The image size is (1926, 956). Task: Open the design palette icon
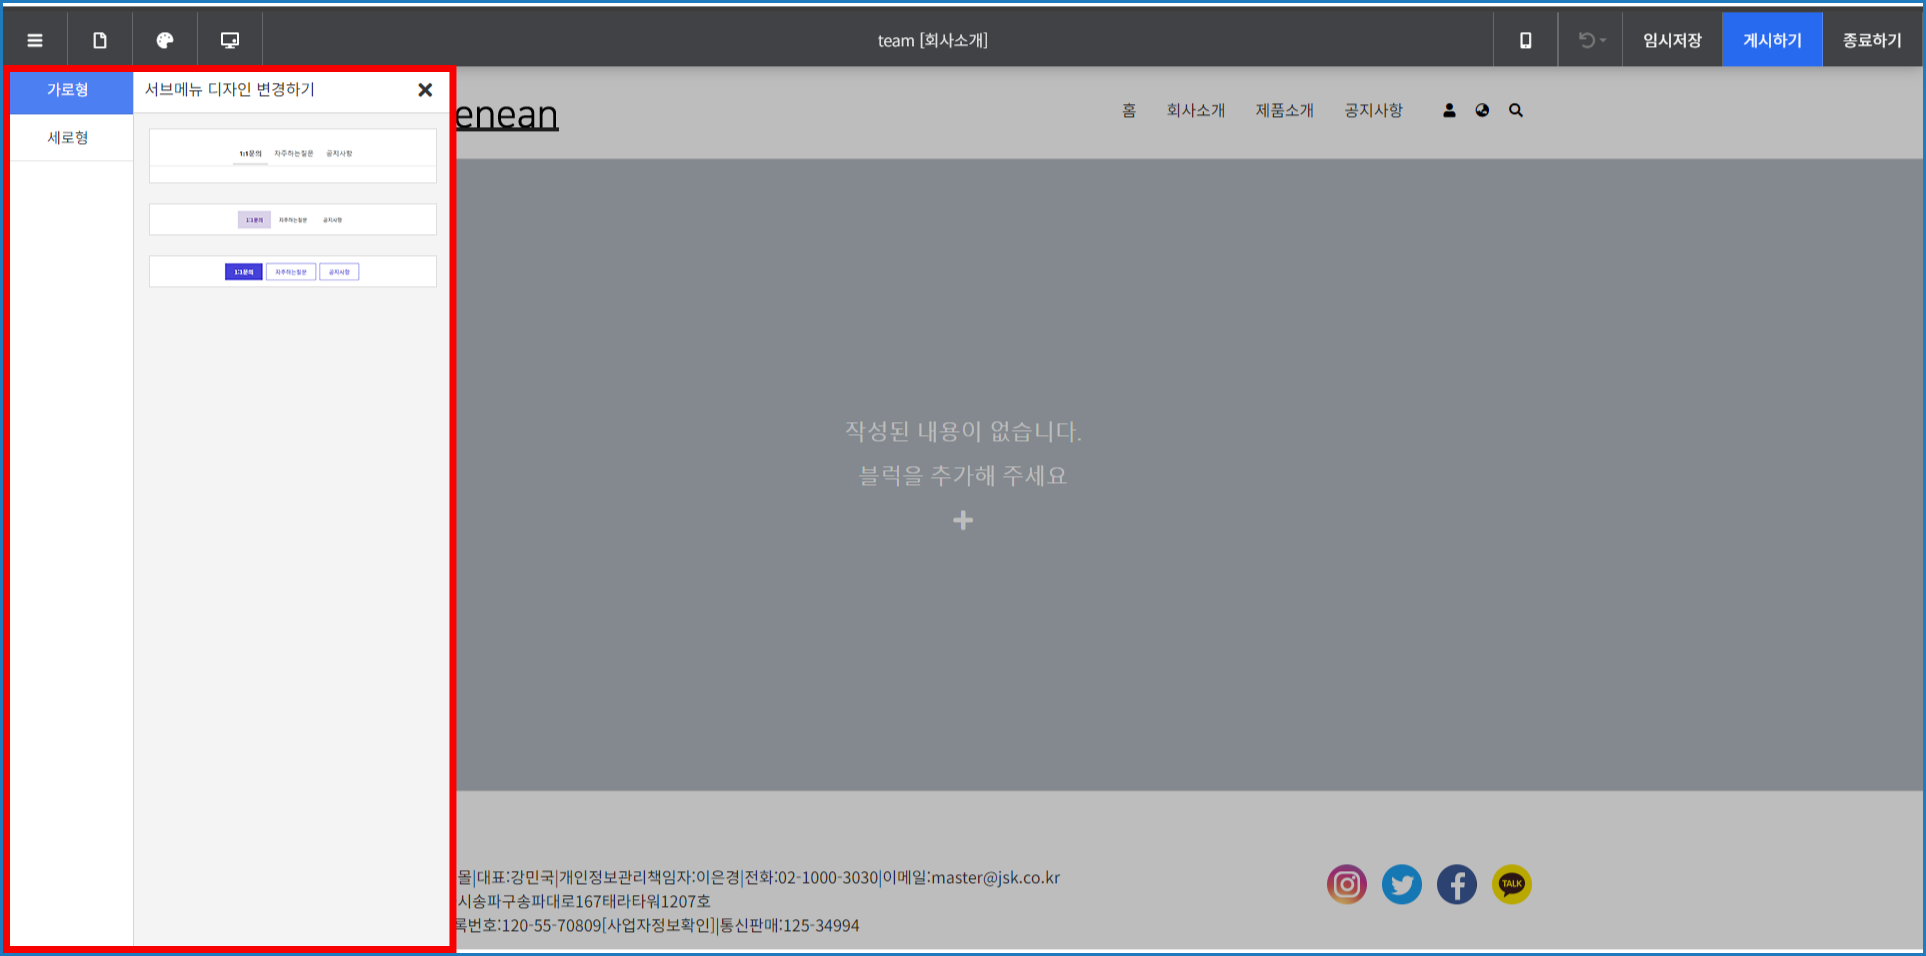tap(165, 40)
